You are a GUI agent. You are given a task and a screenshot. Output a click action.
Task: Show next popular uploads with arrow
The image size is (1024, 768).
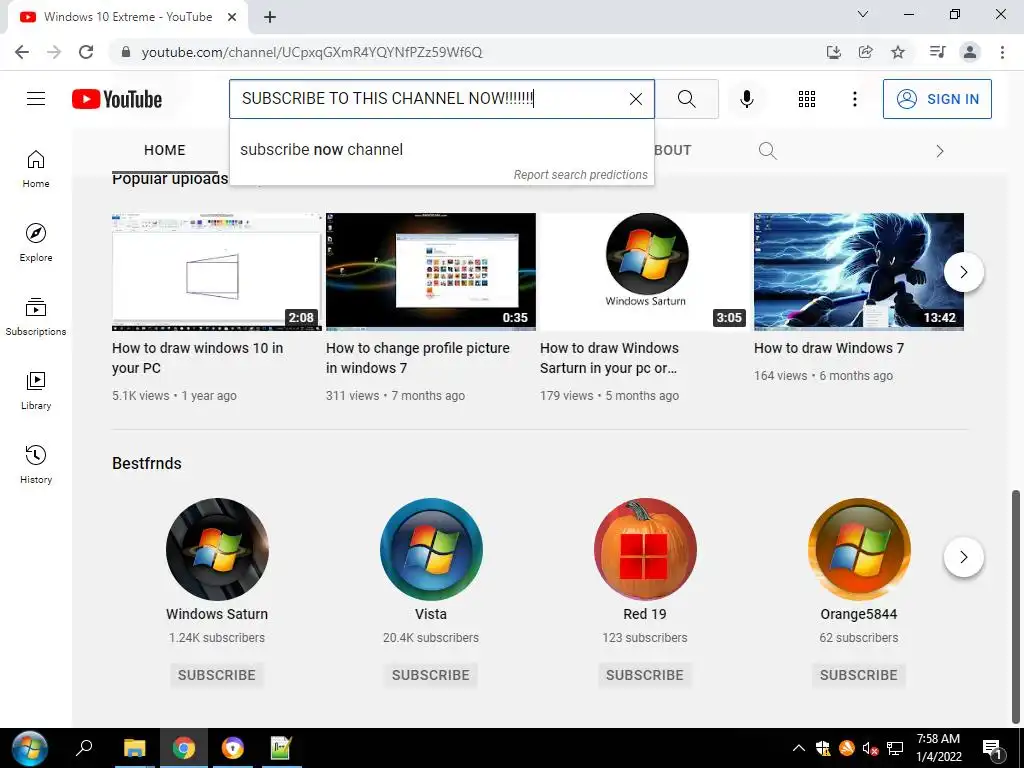pos(963,272)
